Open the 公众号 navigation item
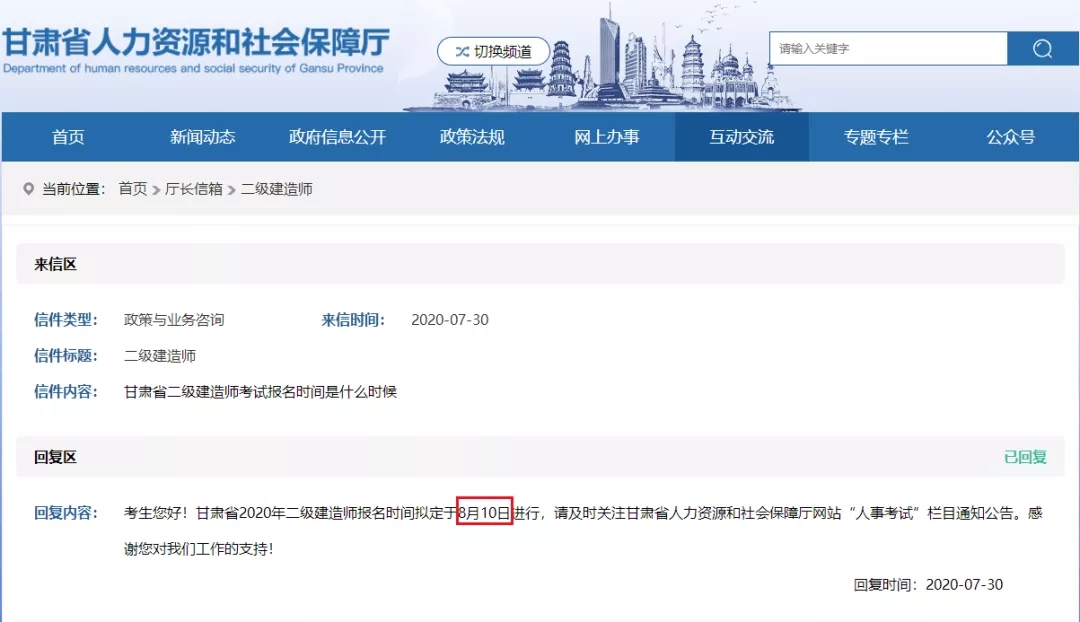 click(x=1011, y=137)
